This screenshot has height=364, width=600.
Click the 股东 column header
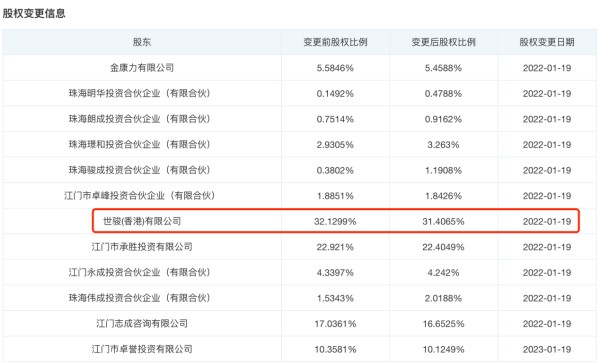point(142,42)
